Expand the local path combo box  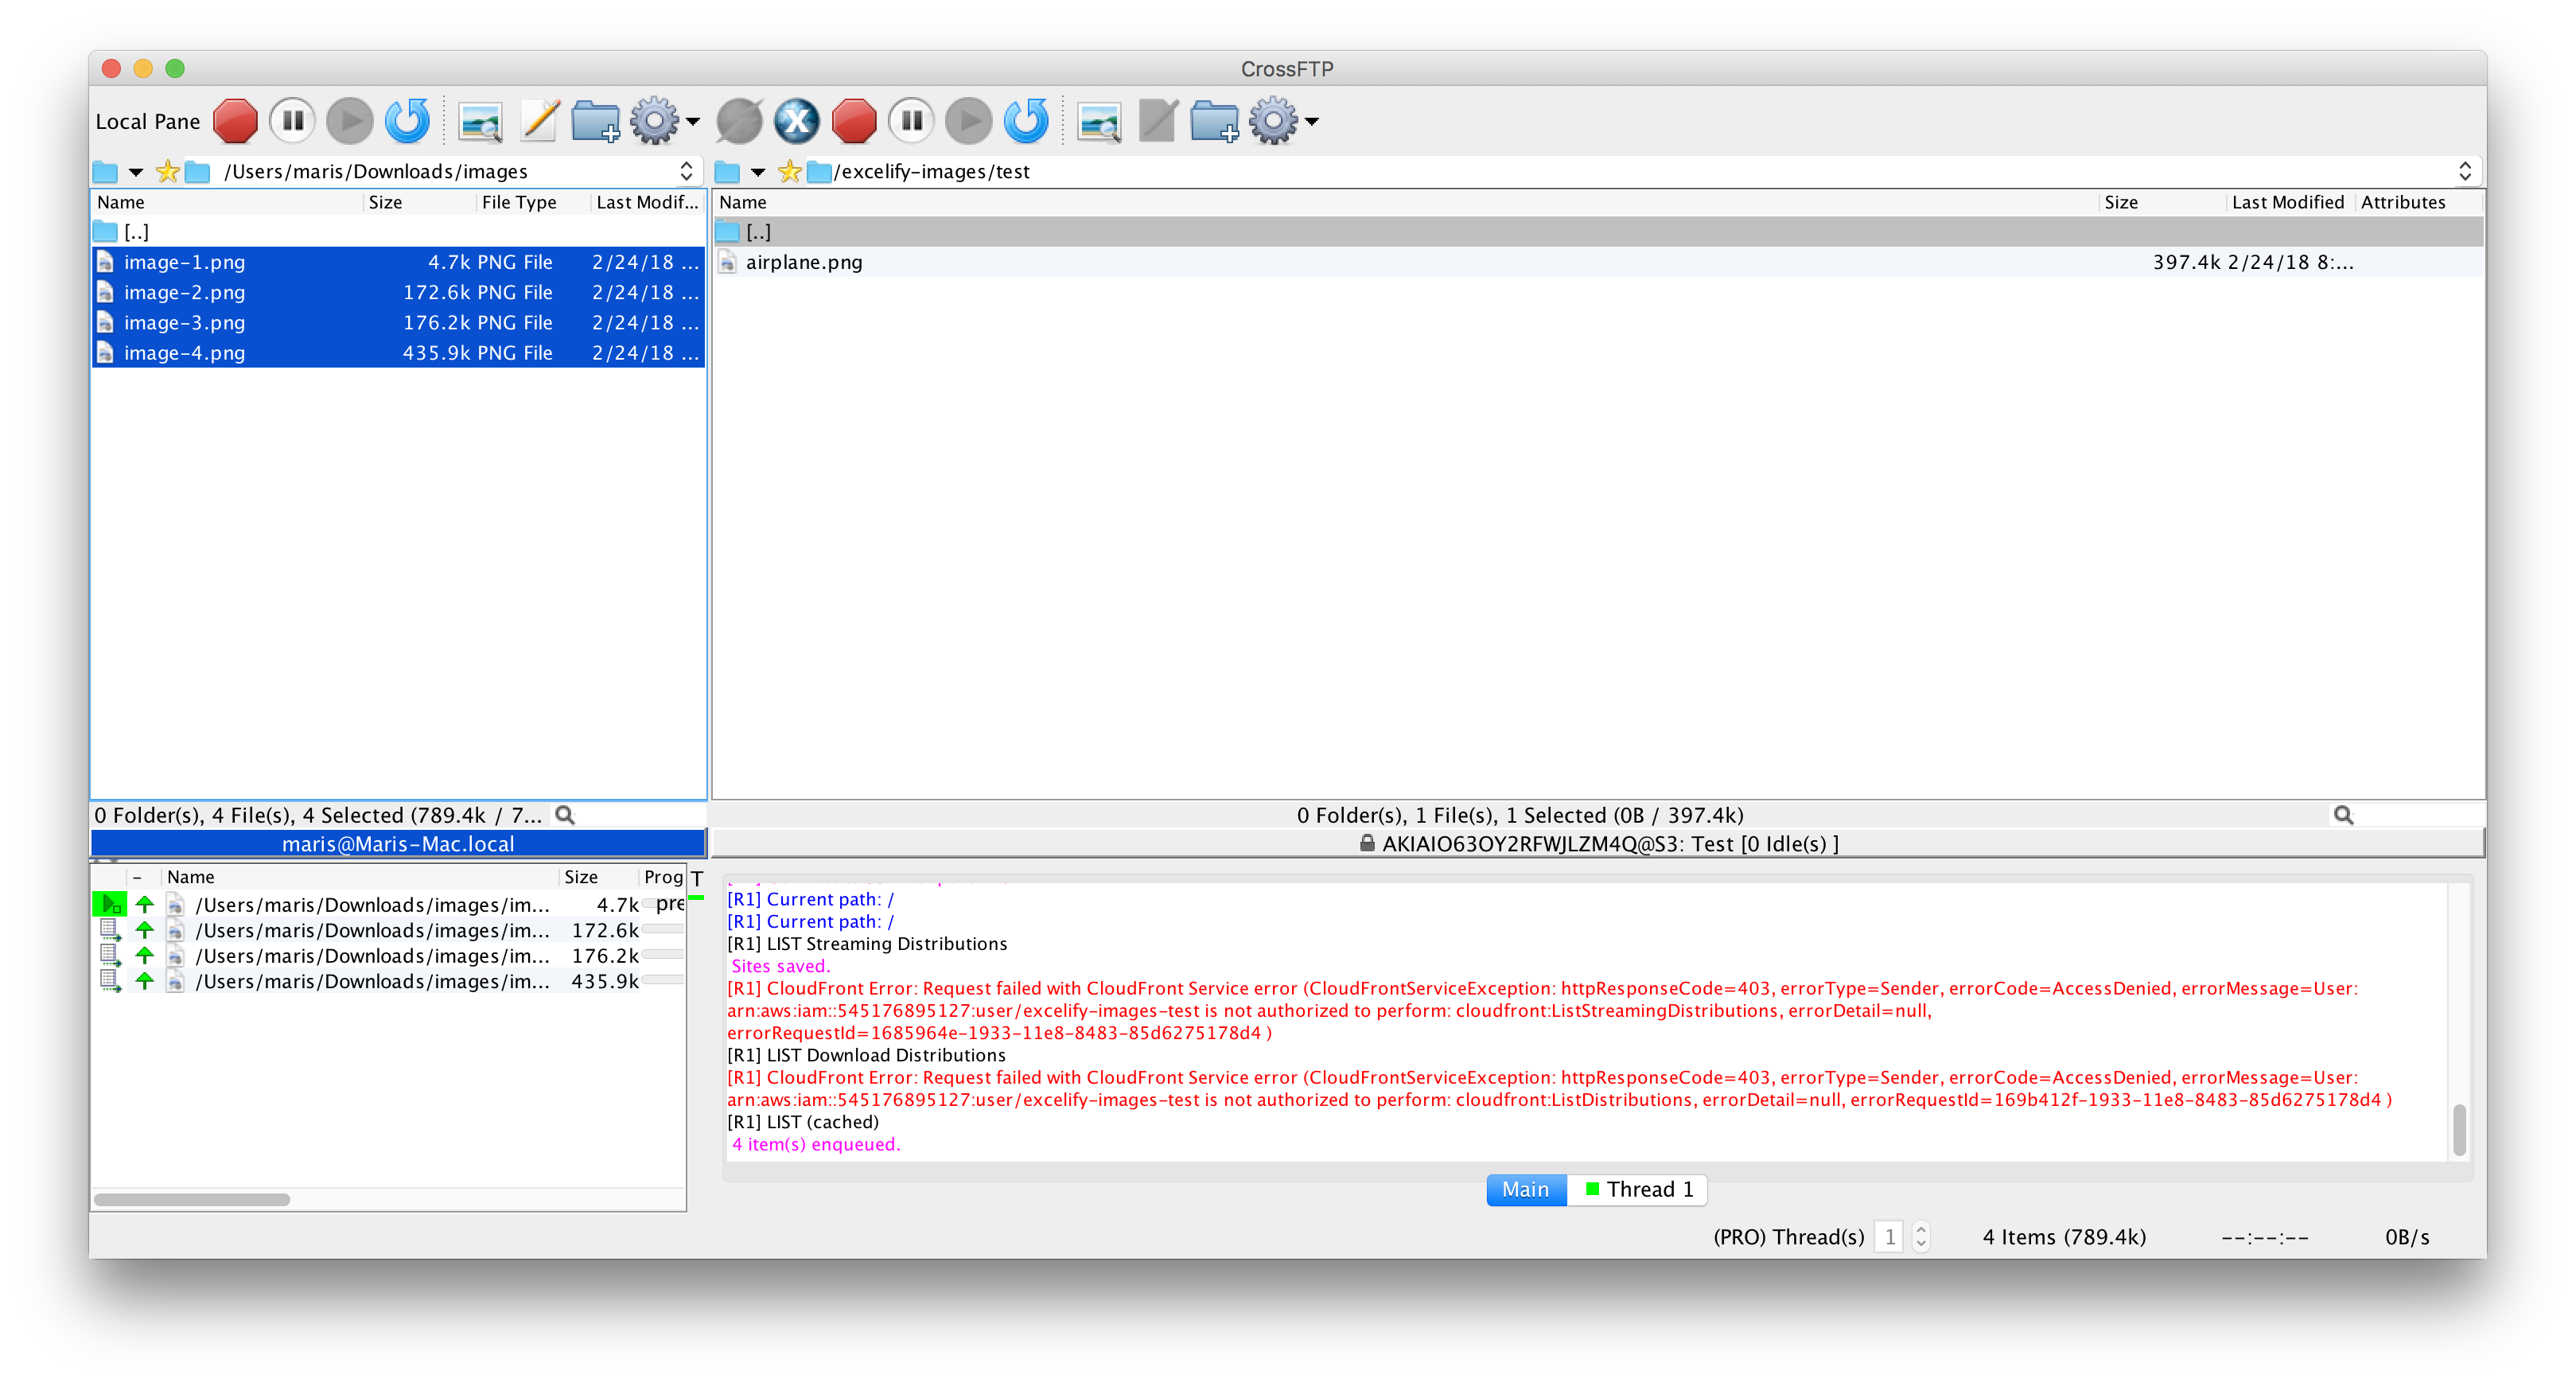(686, 172)
